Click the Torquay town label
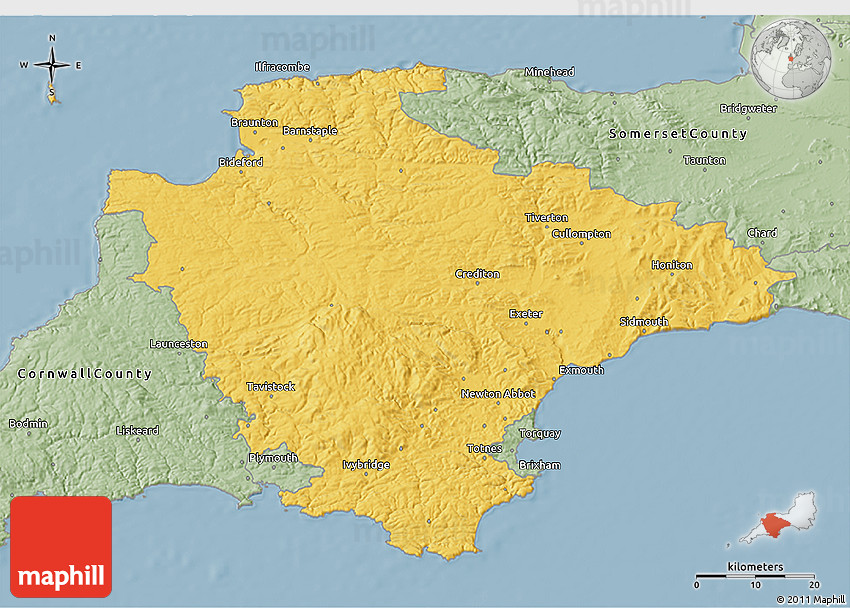The image size is (850, 608). tap(540, 434)
